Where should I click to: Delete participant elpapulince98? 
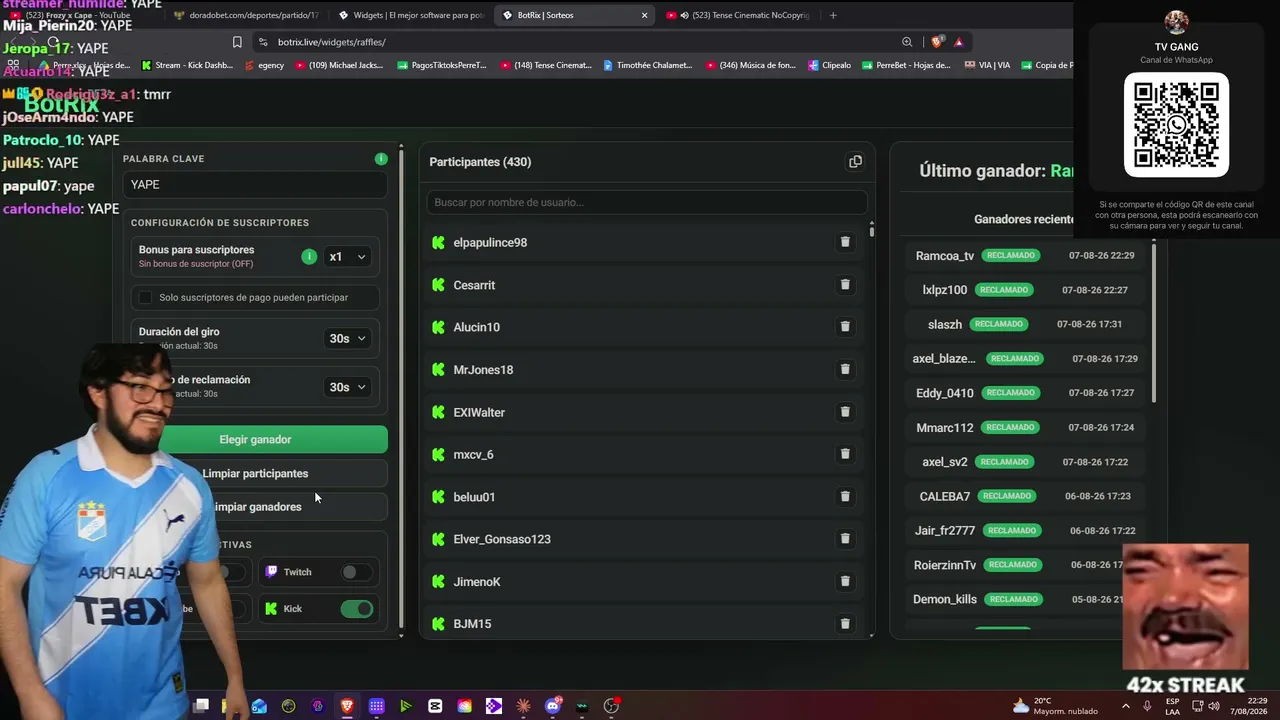[x=845, y=242]
